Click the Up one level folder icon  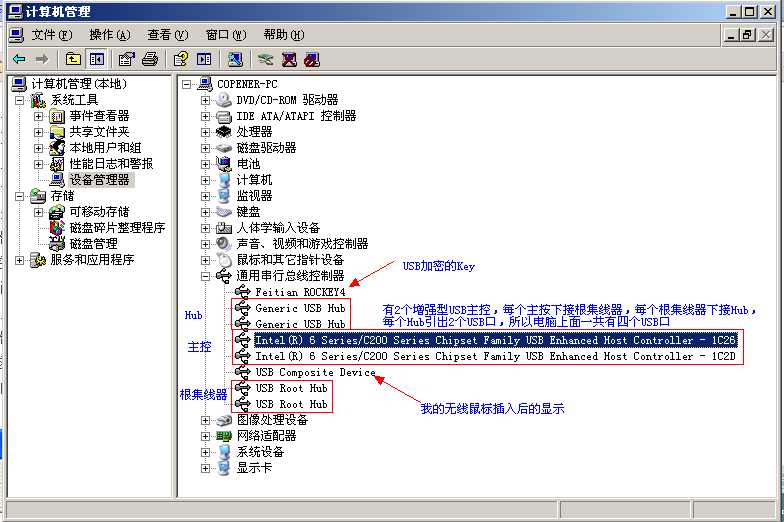[74, 60]
